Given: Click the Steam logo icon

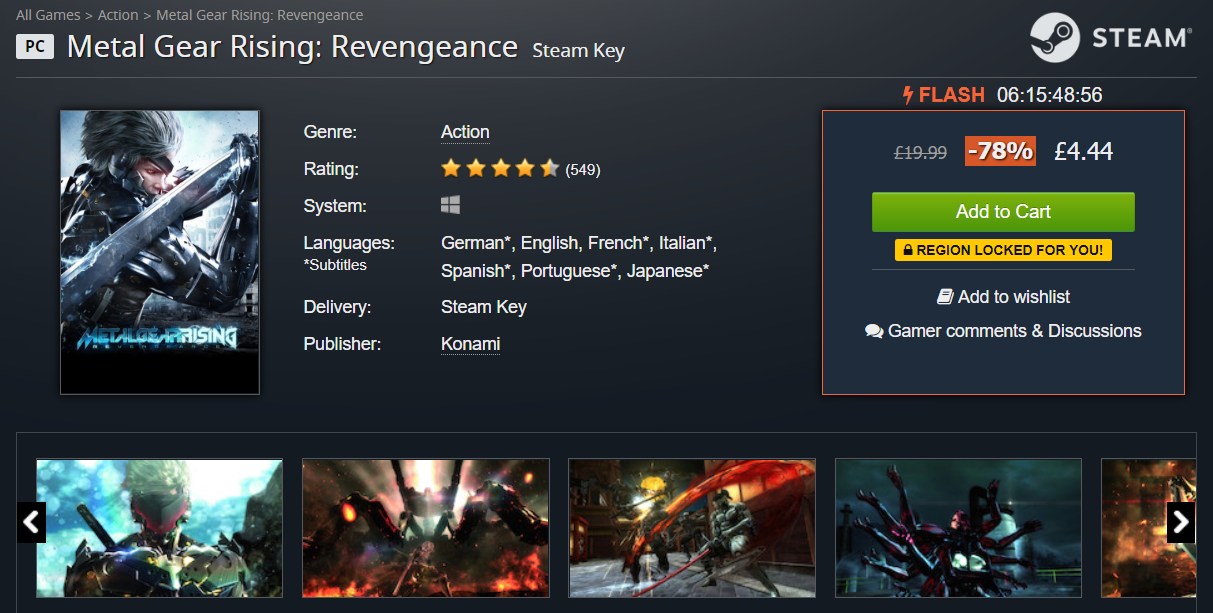Looking at the screenshot, I should point(1055,38).
